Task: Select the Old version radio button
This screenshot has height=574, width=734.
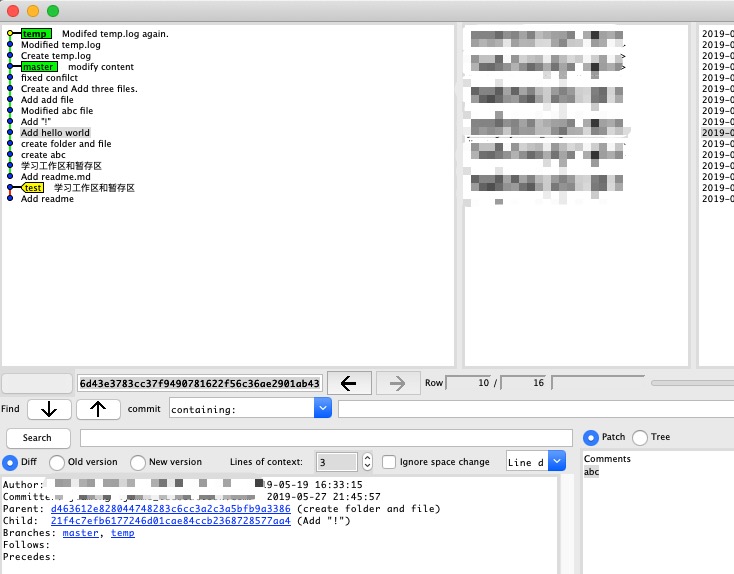Action: (57, 462)
